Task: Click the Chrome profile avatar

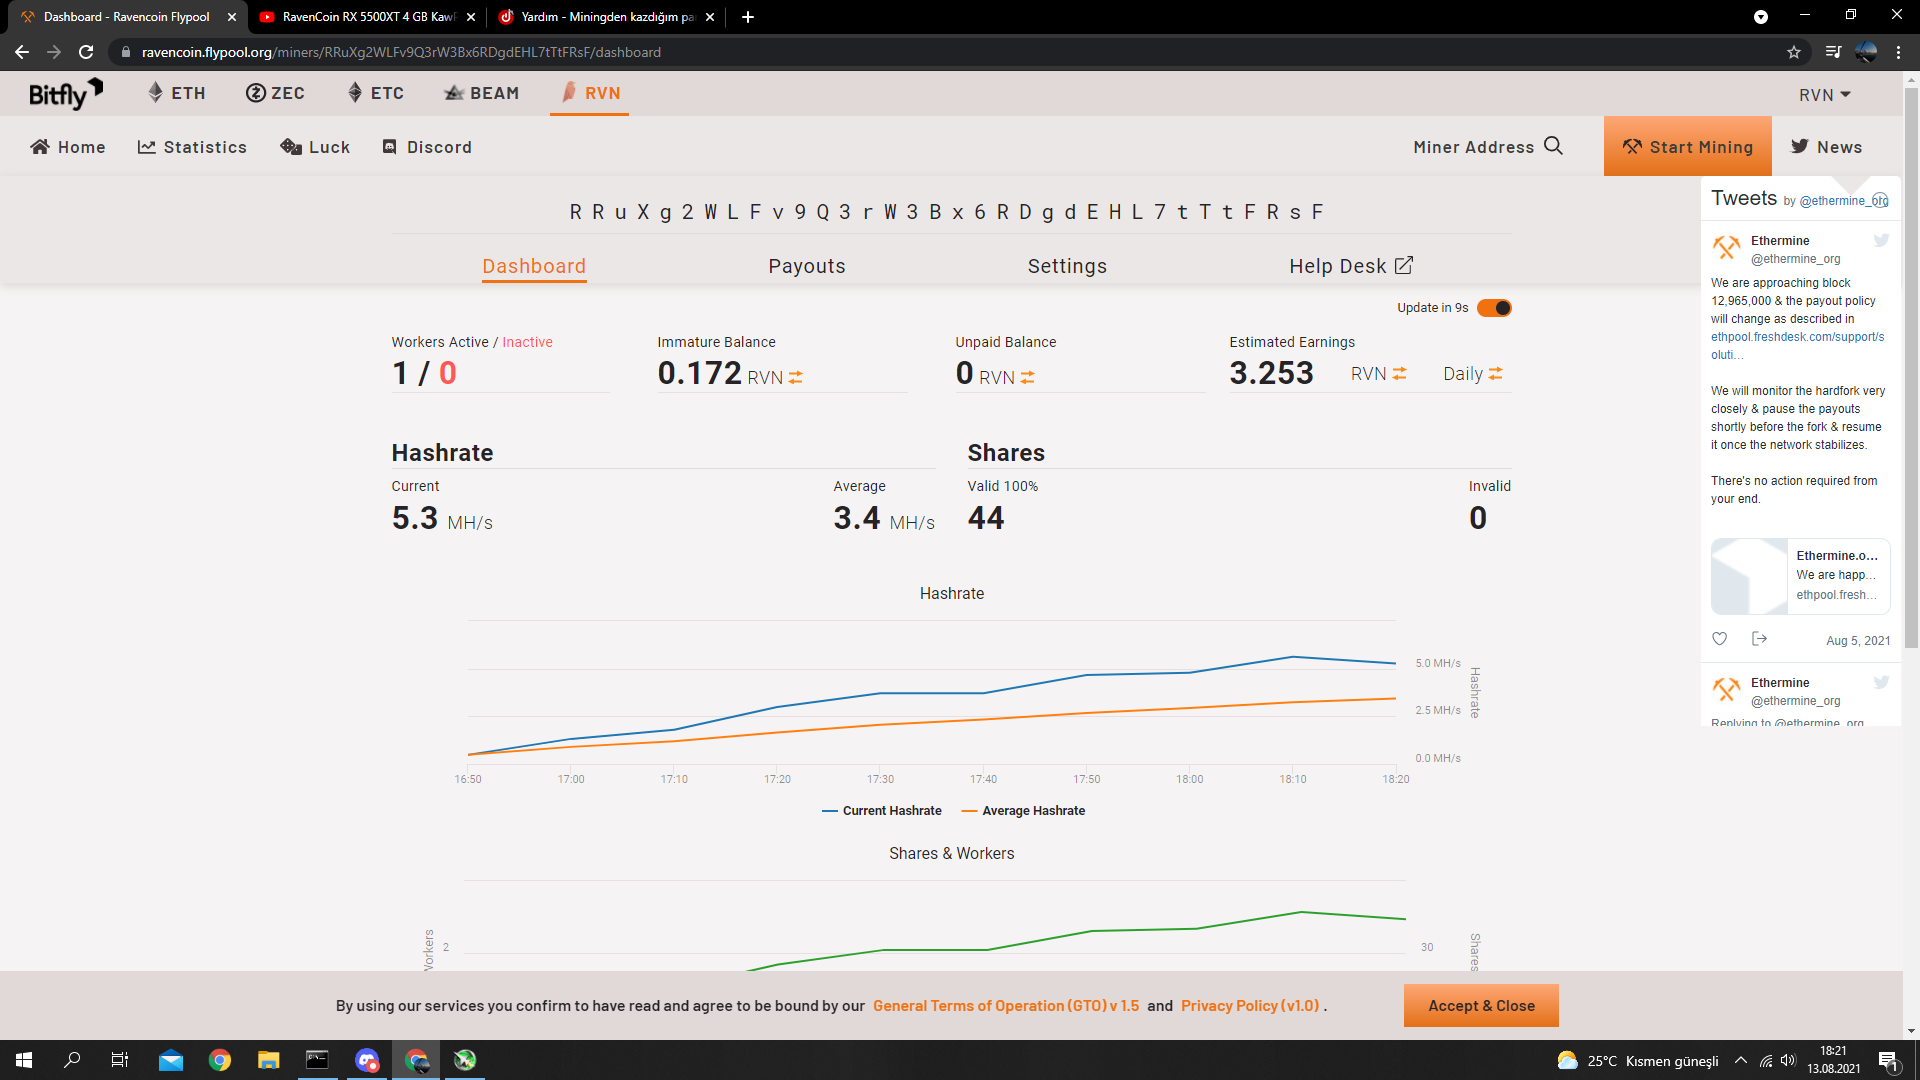Action: pos(1866,52)
